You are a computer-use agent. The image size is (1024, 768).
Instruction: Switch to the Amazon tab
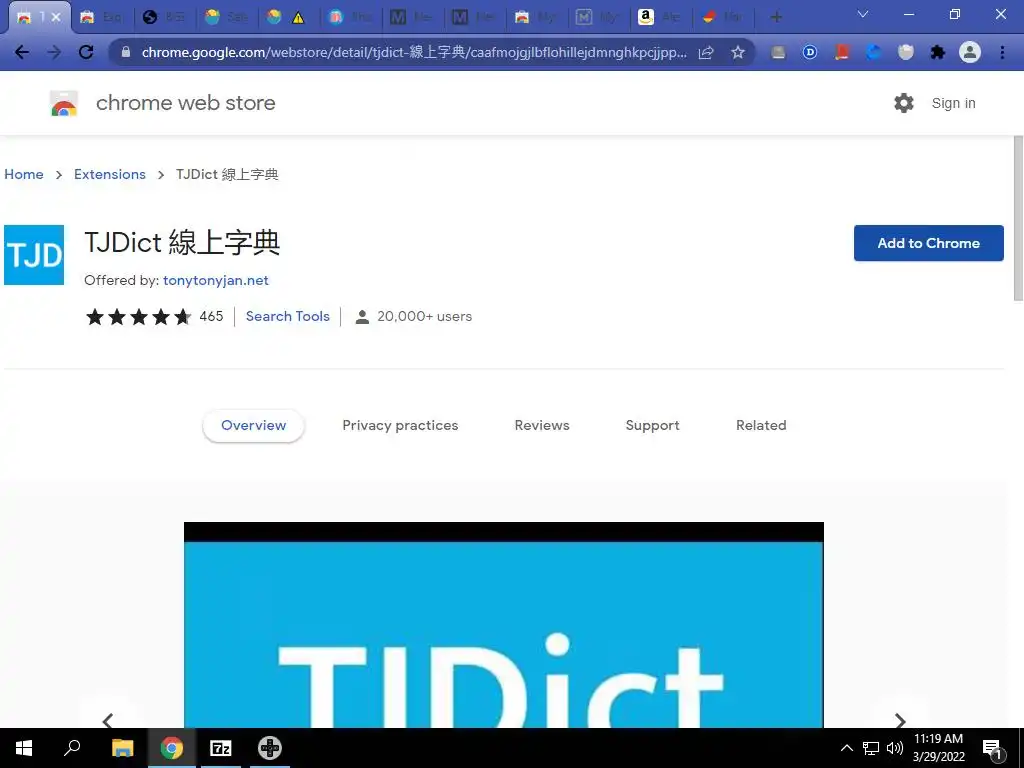pyautogui.click(x=661, y=17)
